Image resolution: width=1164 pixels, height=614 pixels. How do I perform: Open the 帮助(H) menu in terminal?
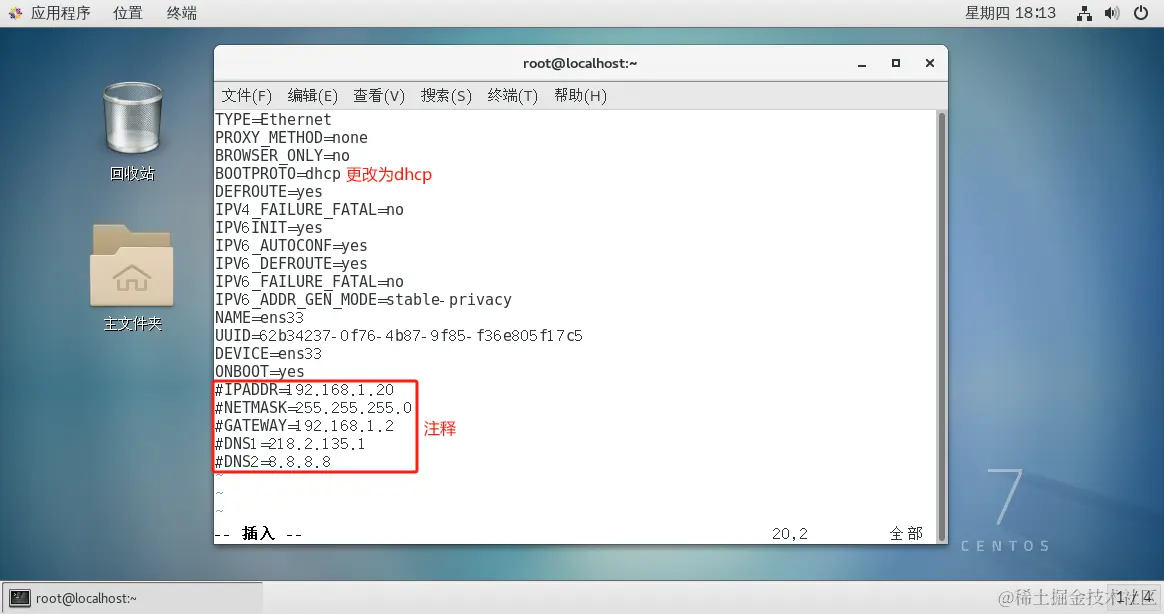581,96
